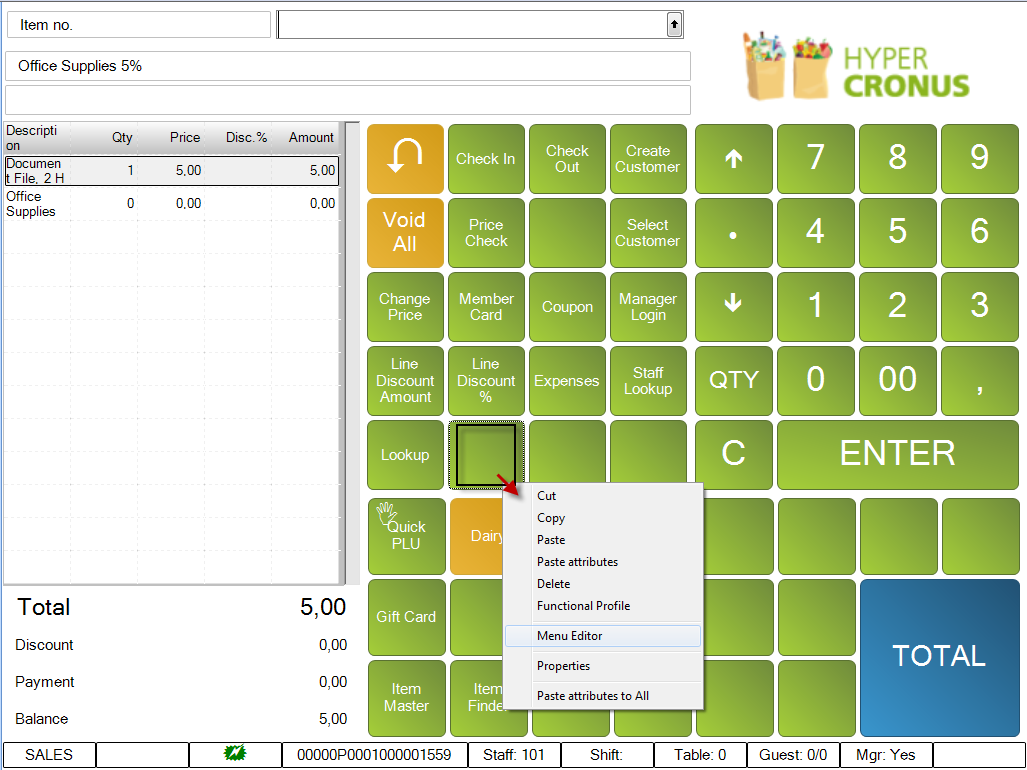The image size is (1027, 770).
Task: Click the QTY keypad button
Action: [x=734, y=381]
